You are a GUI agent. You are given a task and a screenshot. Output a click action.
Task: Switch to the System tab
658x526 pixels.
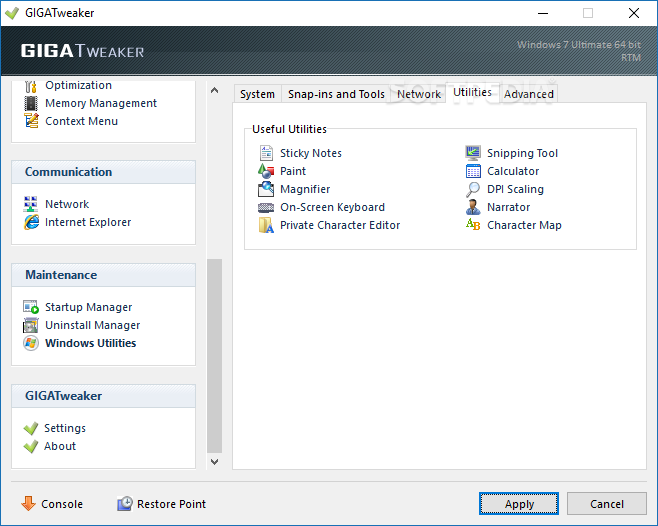point(258,94)
